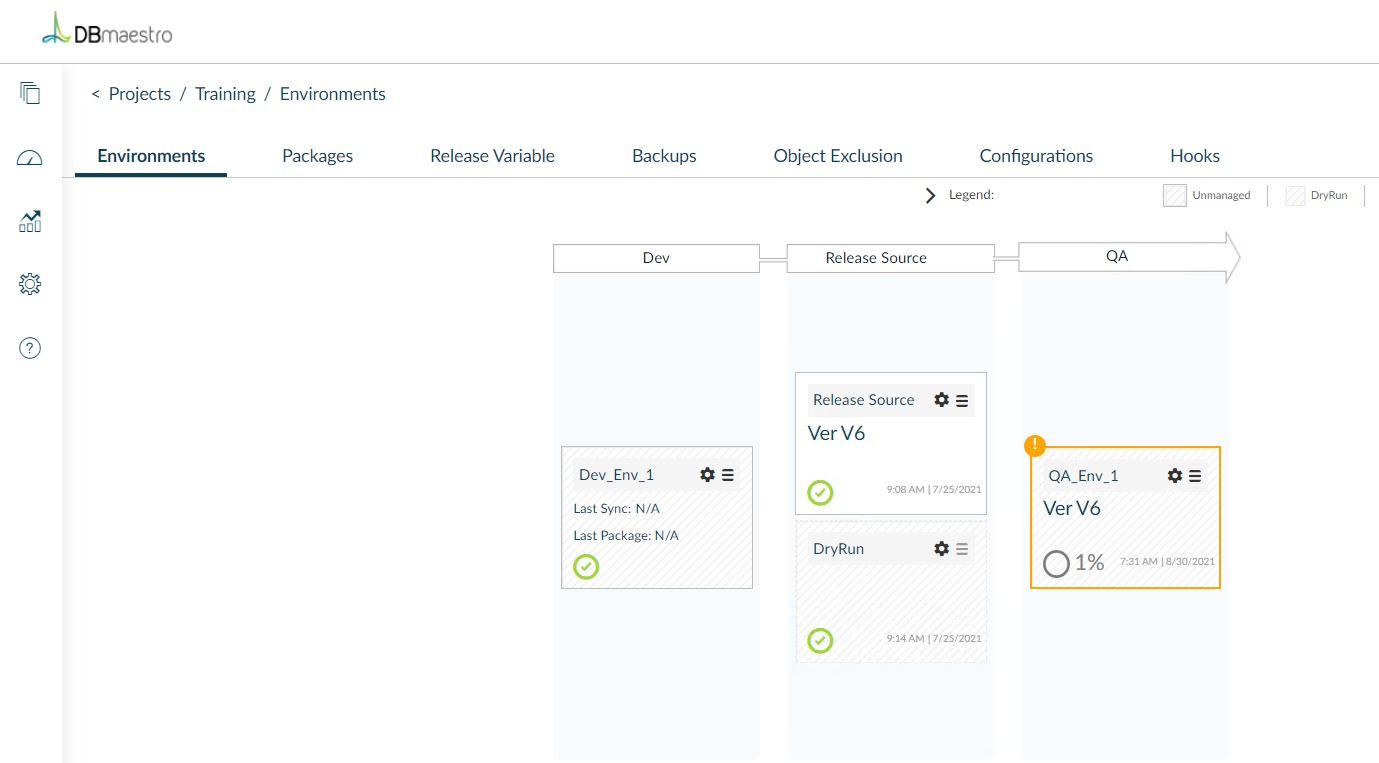Open settings gear on the QA_Env_1 card
Viewport: 1379px width, 763px height.
[x=1174, y=475]
